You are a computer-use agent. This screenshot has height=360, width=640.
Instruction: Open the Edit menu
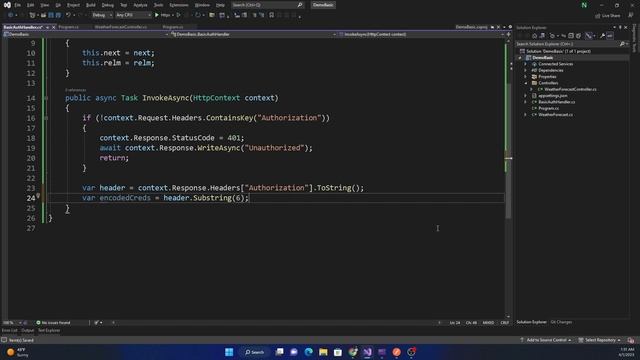click(30, 5)
